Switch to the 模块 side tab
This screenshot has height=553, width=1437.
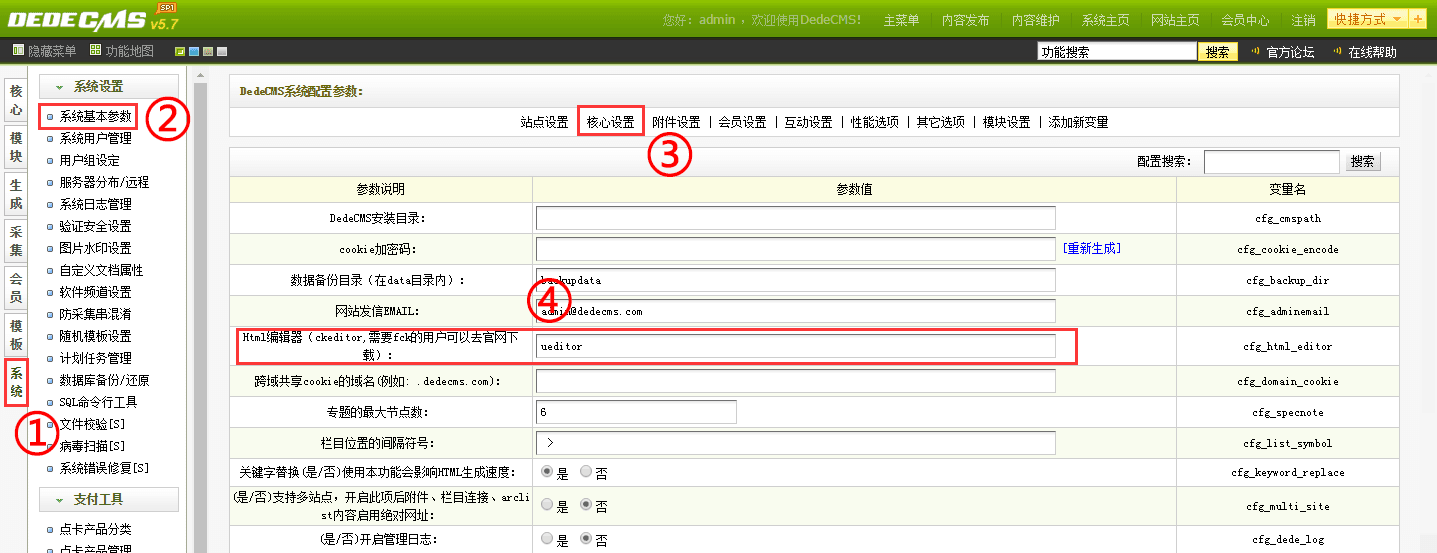(x=15, y=147)
